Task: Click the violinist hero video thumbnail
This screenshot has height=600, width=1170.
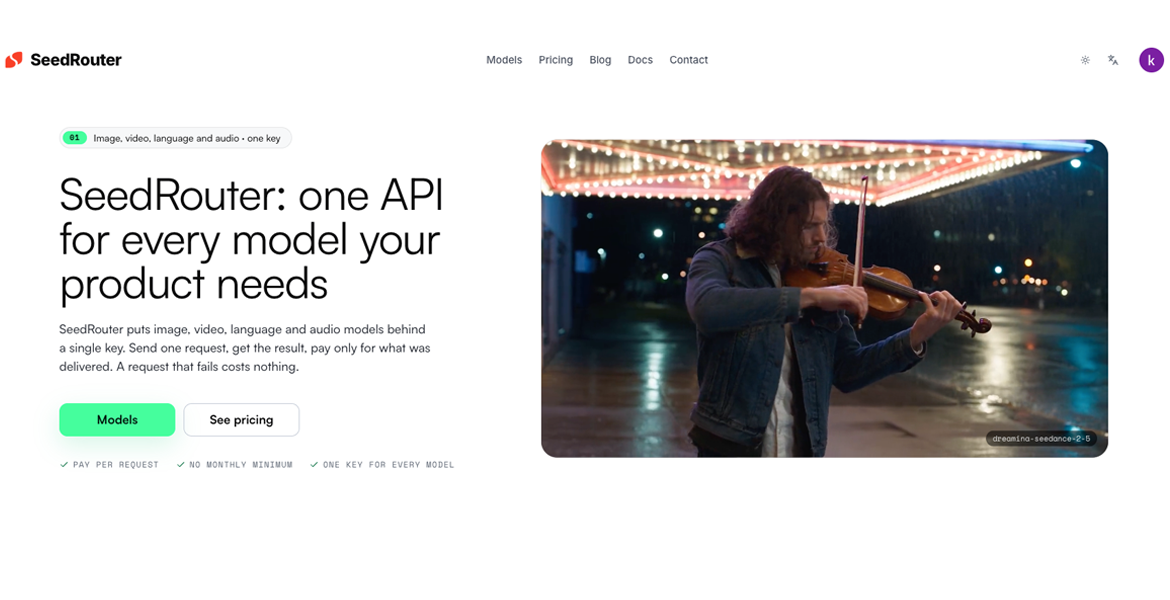Action: coord(824,298)
